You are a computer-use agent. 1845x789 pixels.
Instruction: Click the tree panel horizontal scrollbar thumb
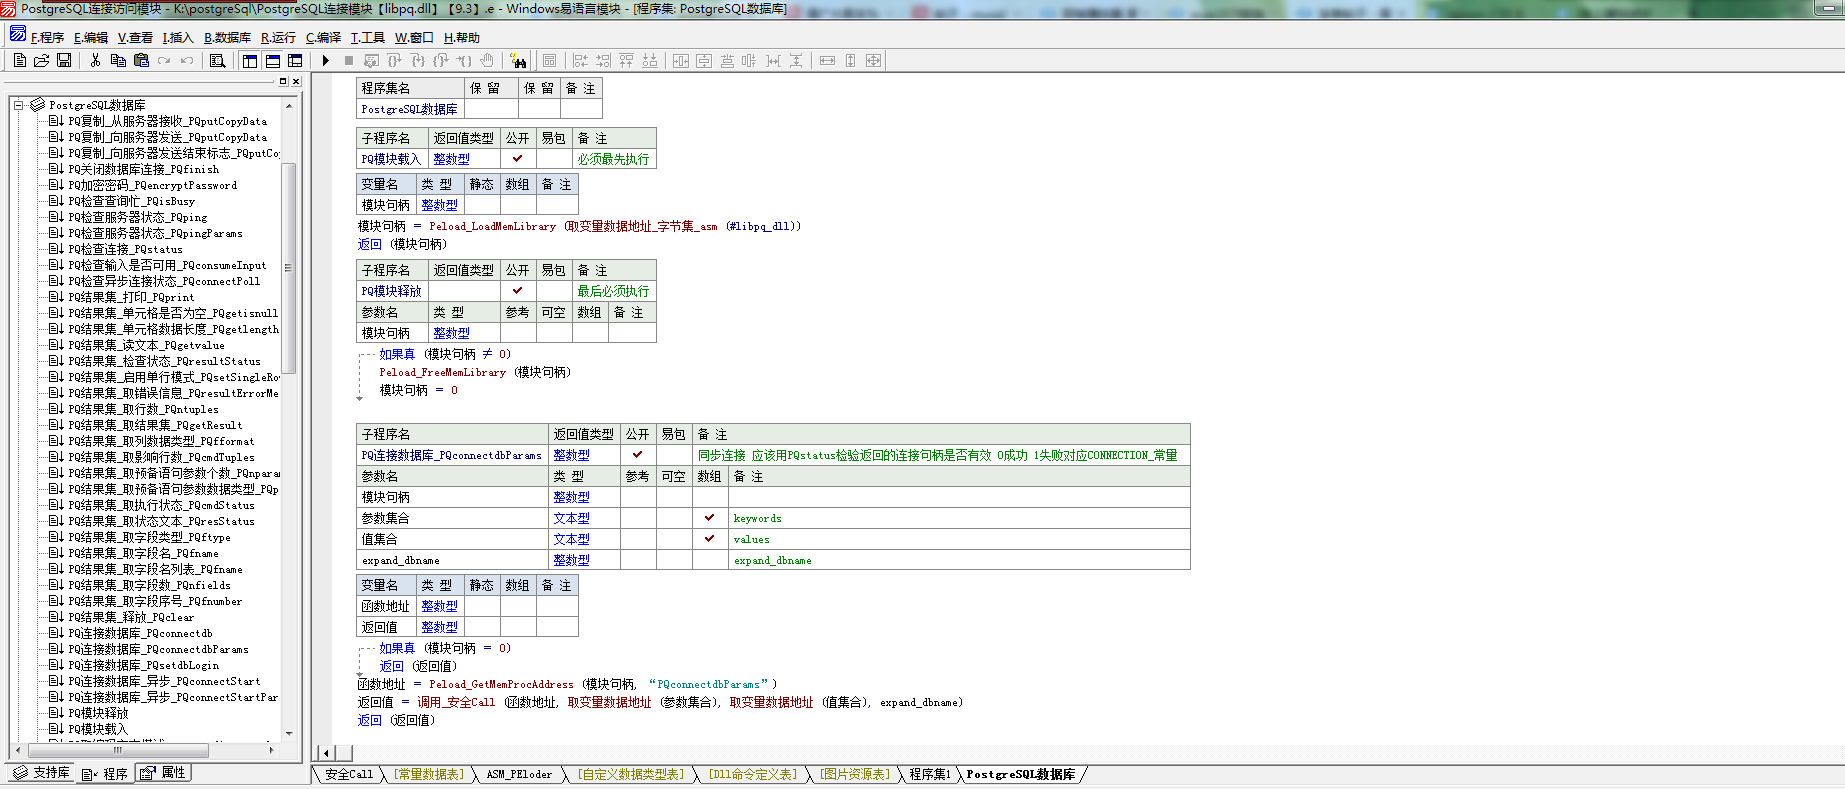[117, 749]
